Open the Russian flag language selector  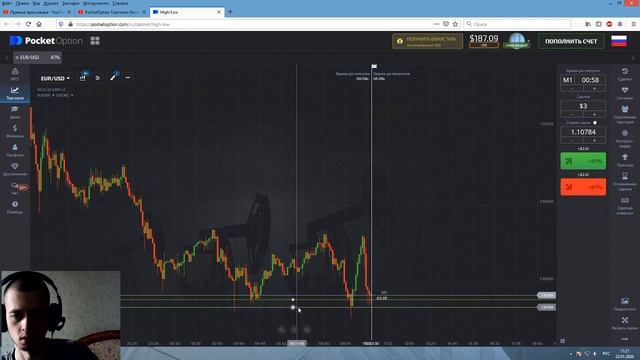point(619,41)
